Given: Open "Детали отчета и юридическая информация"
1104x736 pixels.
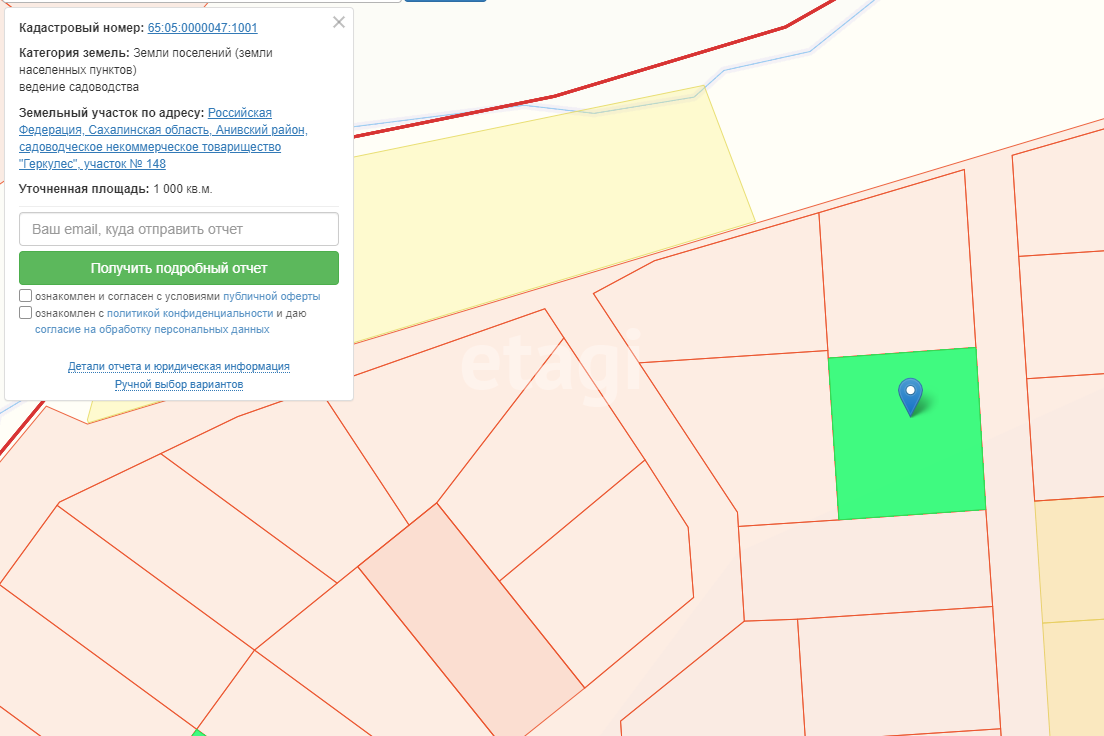Looking at the screenshot, I should 179,366.
